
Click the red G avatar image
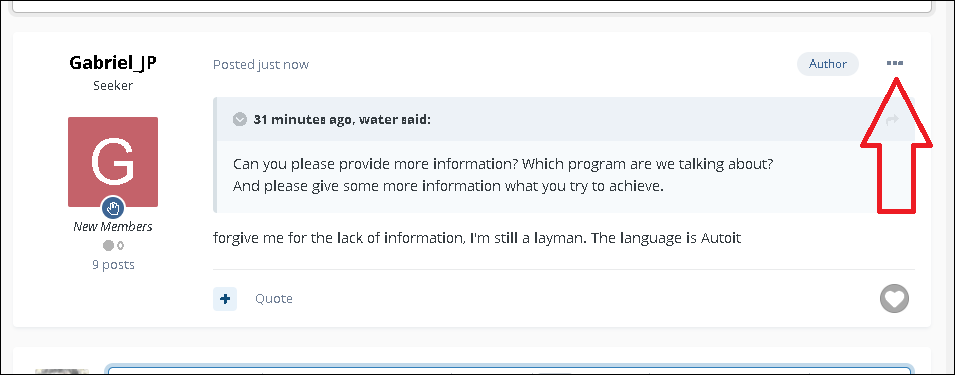[x=113, y=162]
